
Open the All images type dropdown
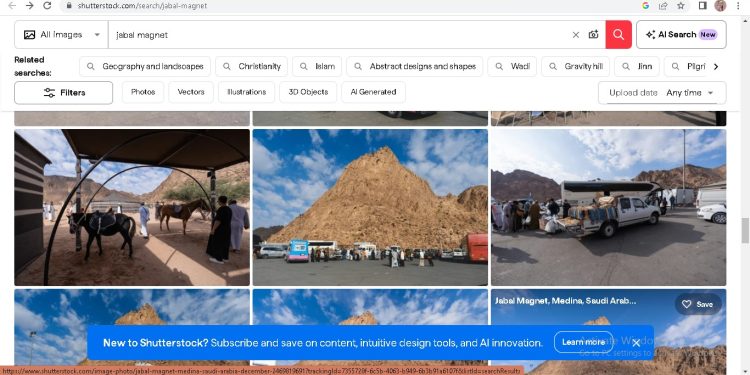62,34
